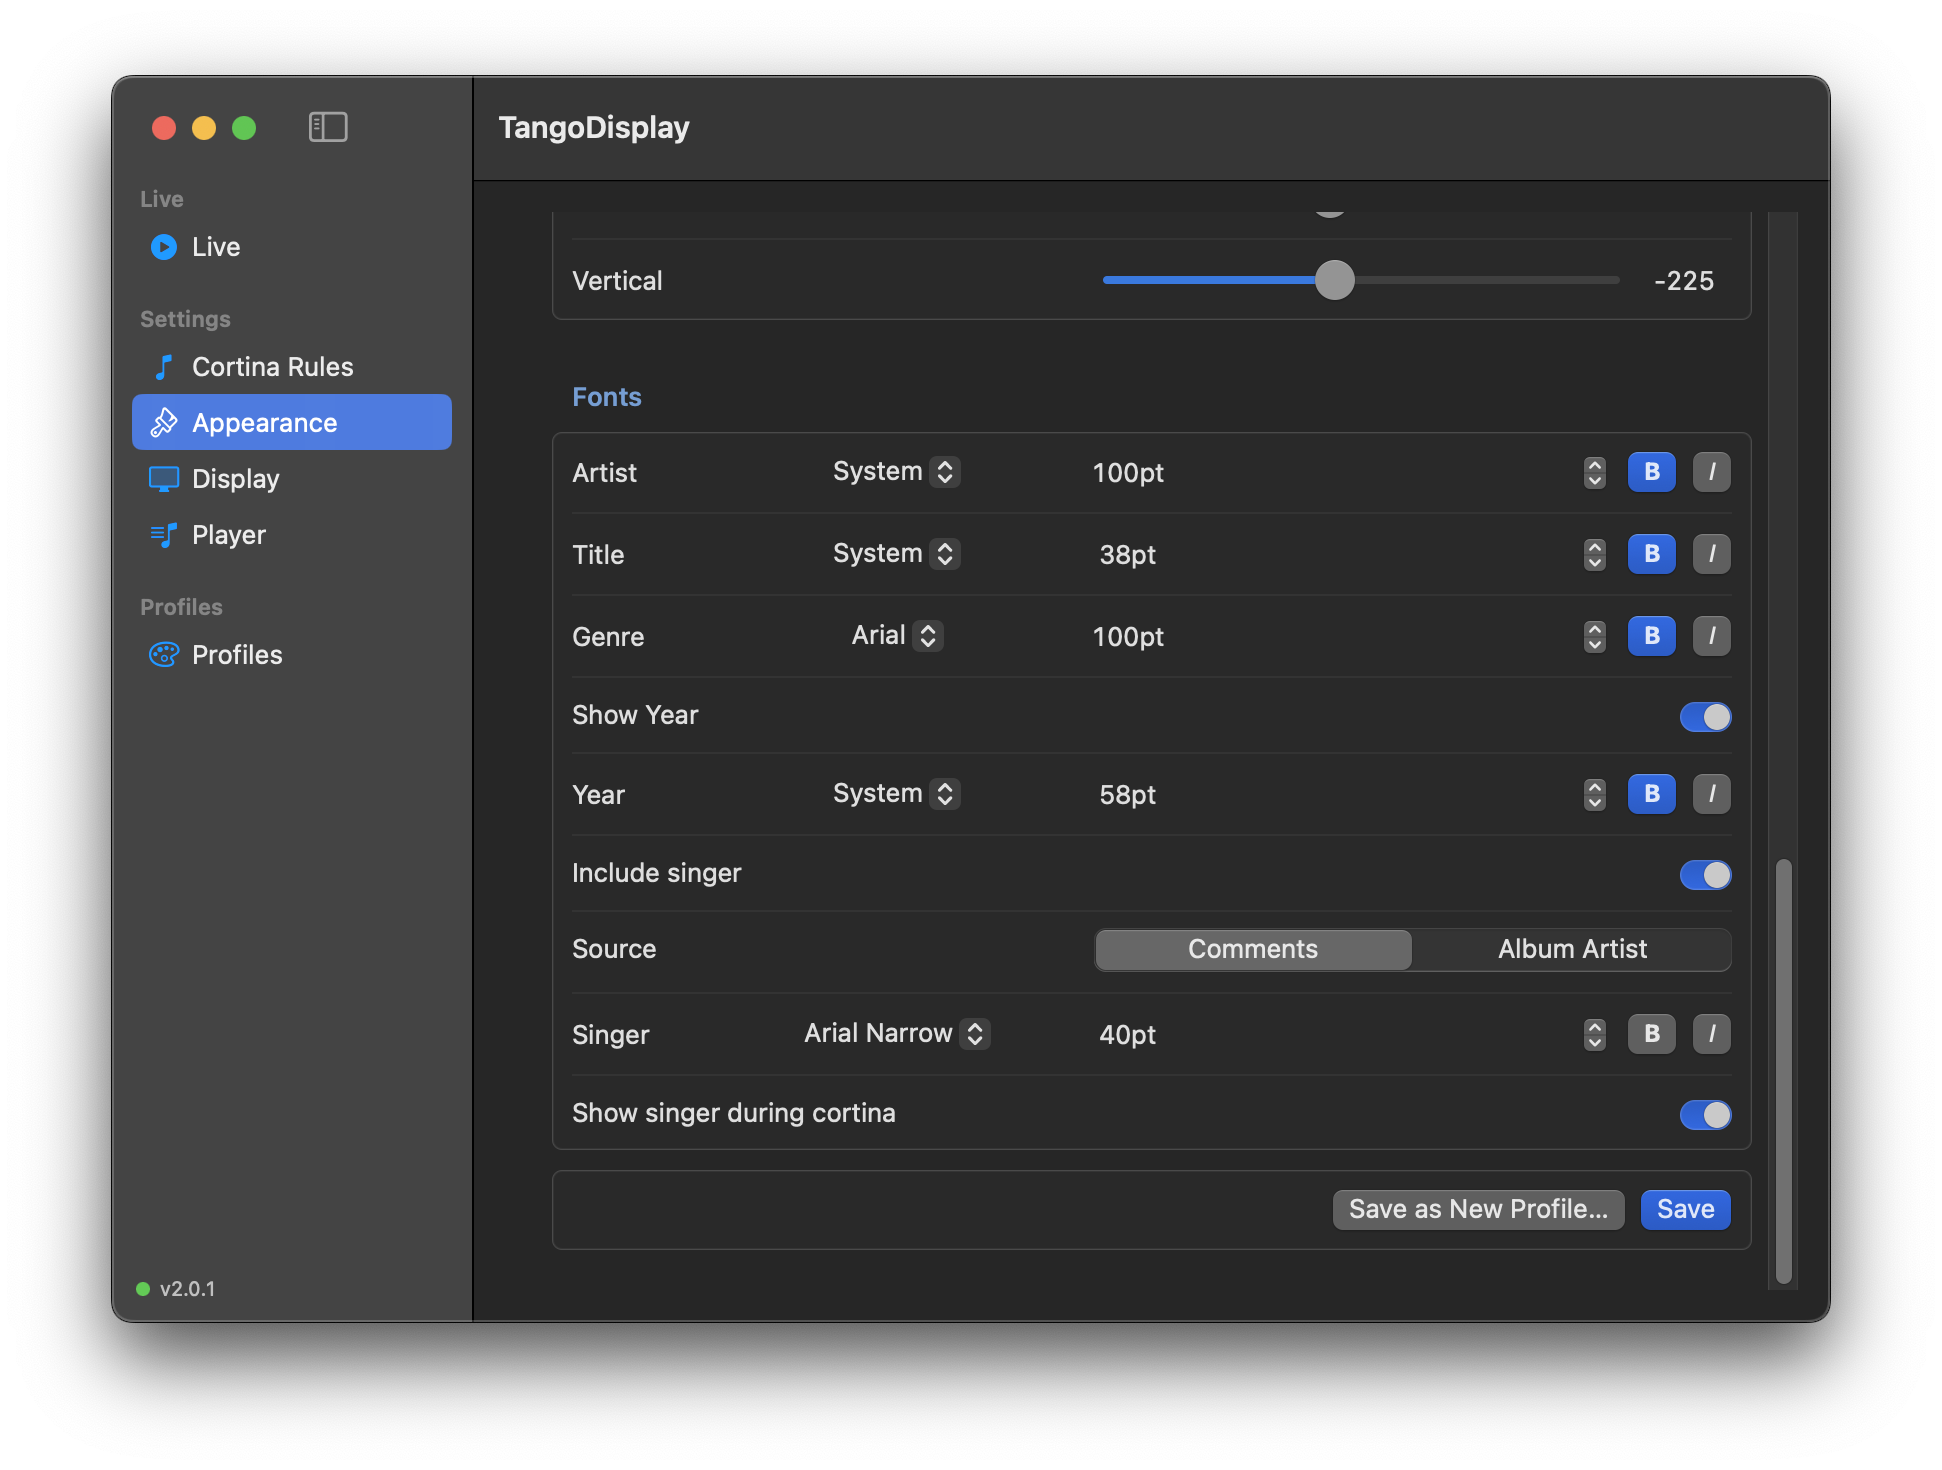This screenshot has width=1942, height=1470.
Task: Click the Live play icon
Action: click(164, 247)
